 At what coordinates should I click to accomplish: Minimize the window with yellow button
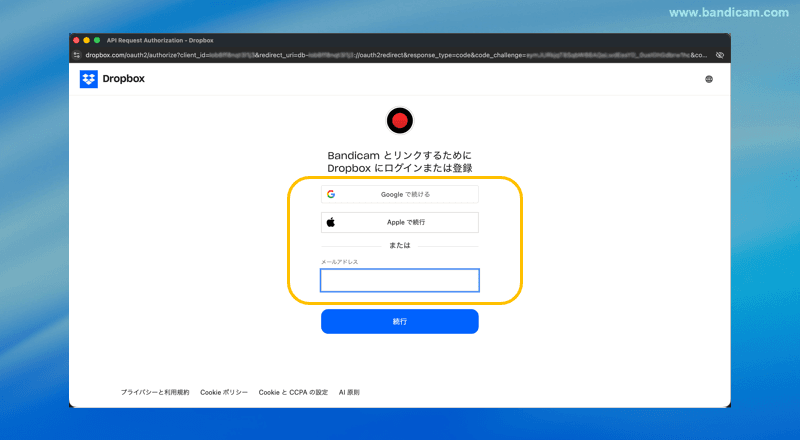(86, 40)
